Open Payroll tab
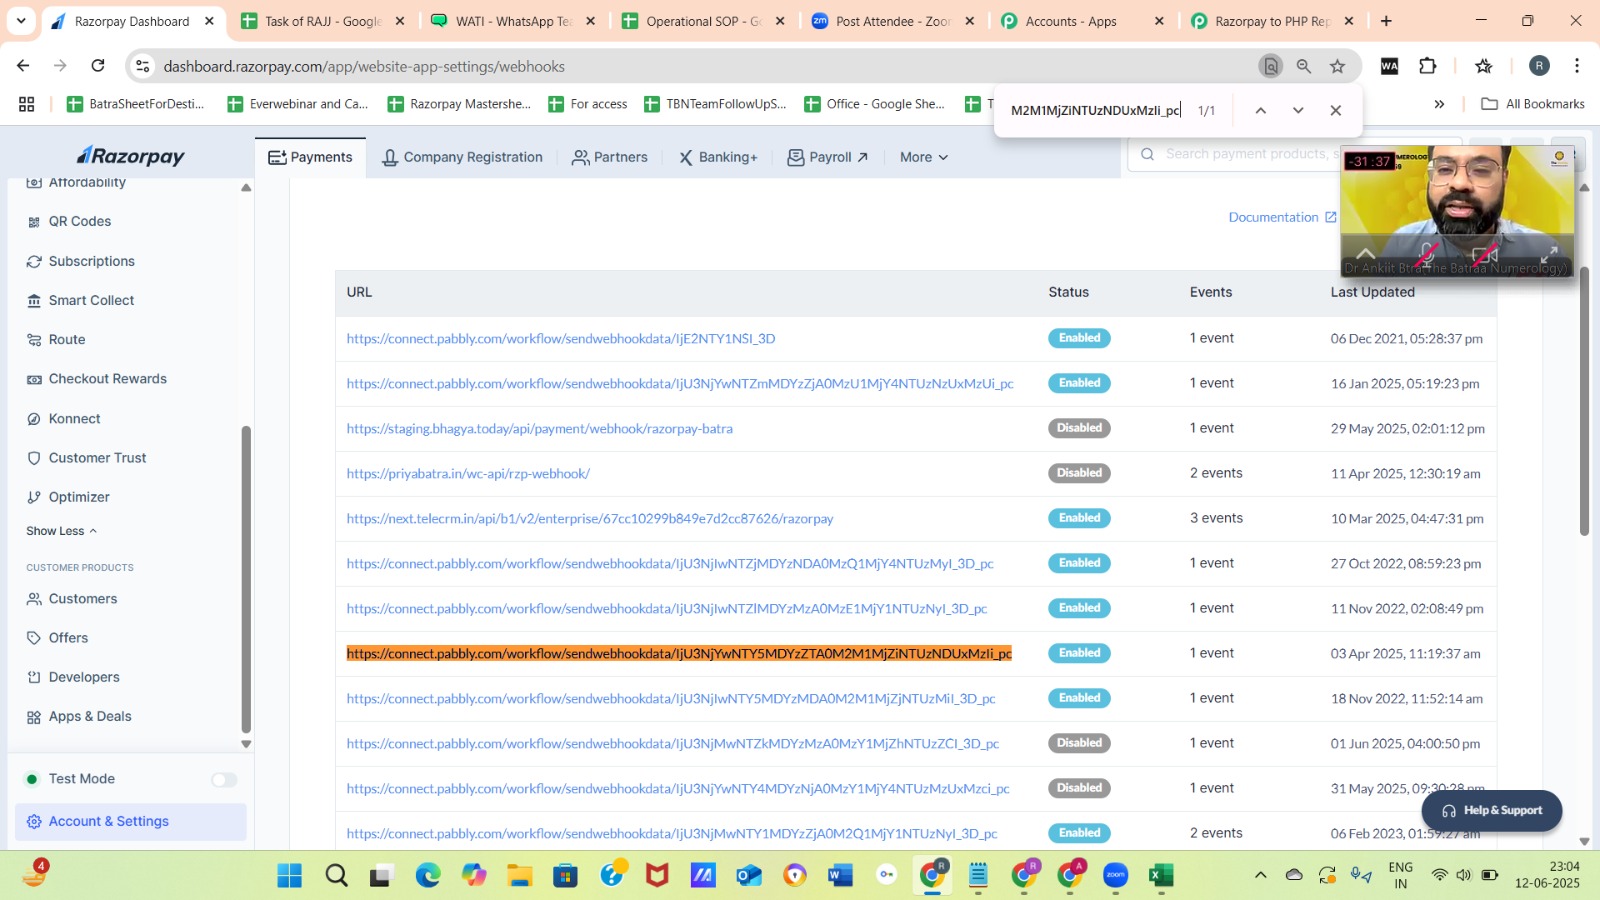 pyautogui.click(x=828, y=157)
